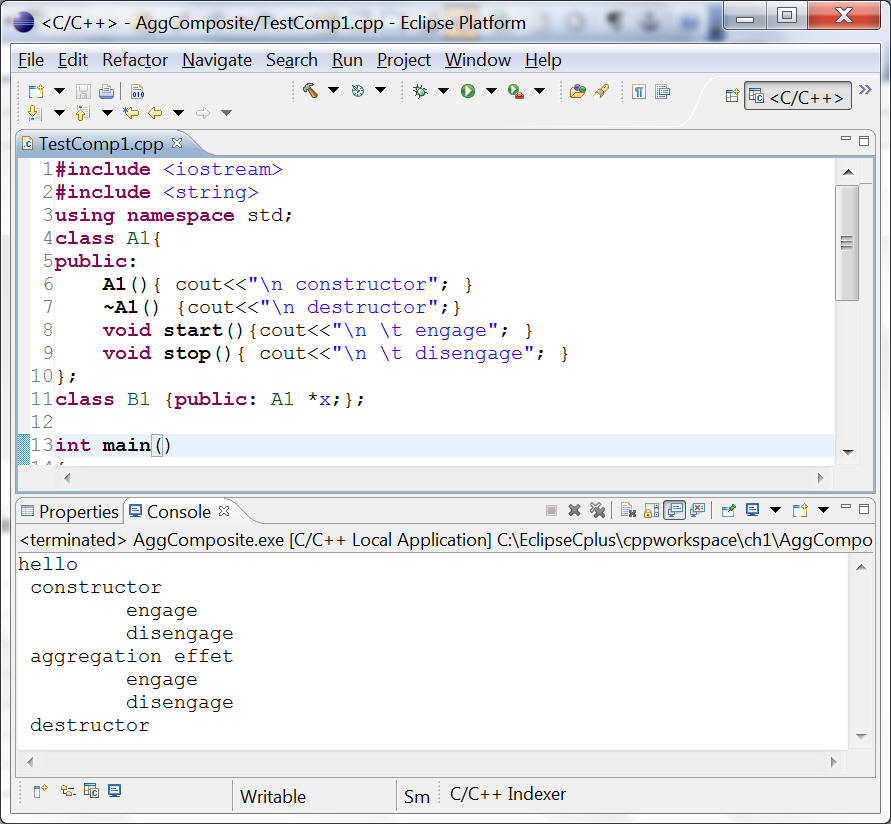Open the External Tools dropdown arrow
The width and height of the screenshot is (891, 824).
[540, 90]
